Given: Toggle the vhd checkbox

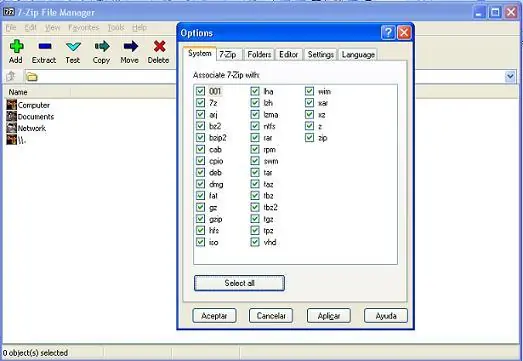Looking at the screenshot, I should [255, 242].
